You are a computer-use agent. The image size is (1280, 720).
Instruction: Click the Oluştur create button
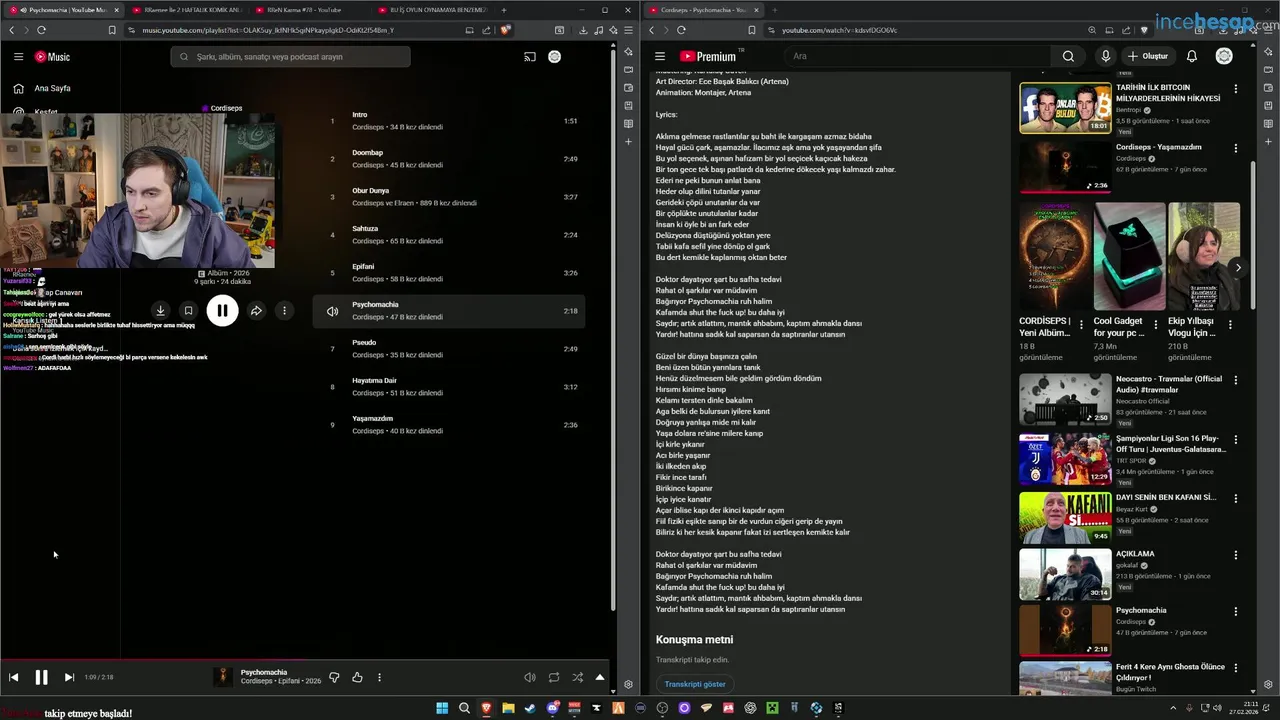click(1148, 56)
